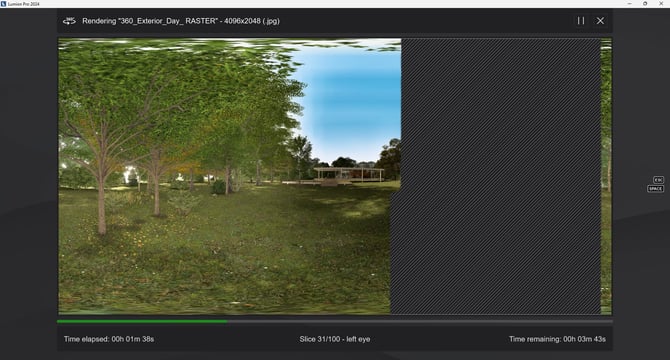Minimize the Lumion window

(629, 3)
